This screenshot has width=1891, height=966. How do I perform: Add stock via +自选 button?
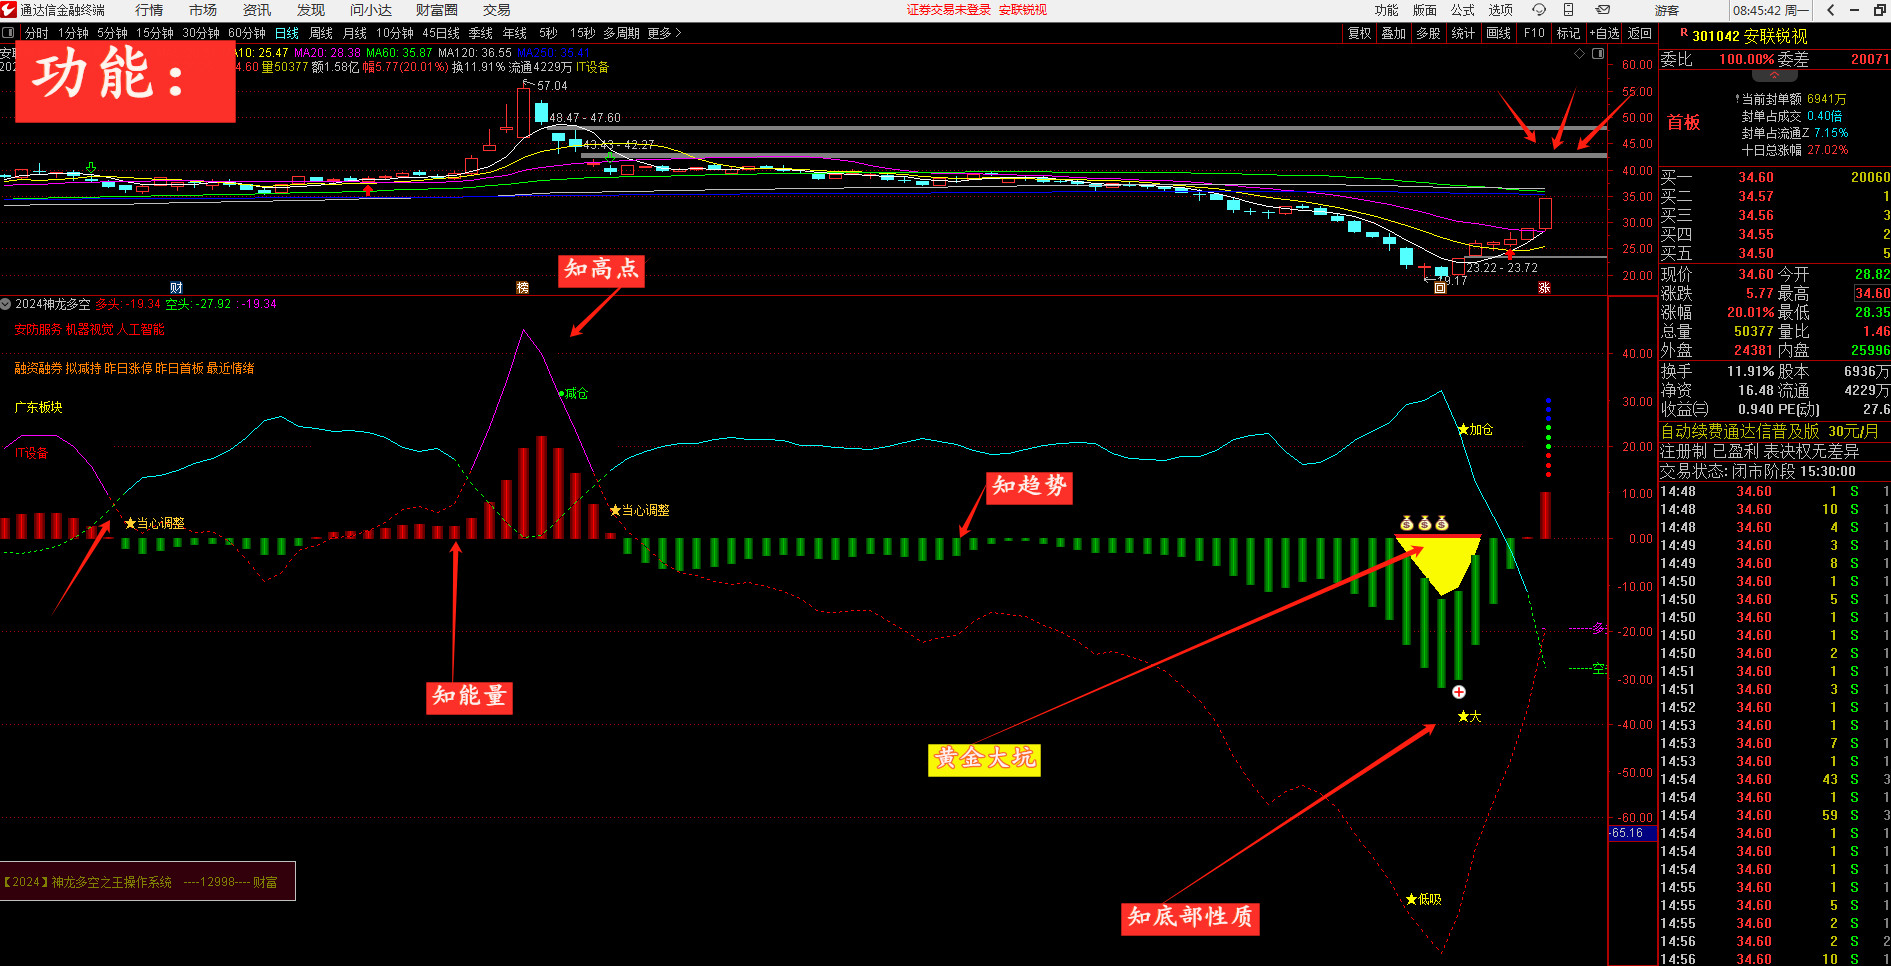click(1604, 33)
